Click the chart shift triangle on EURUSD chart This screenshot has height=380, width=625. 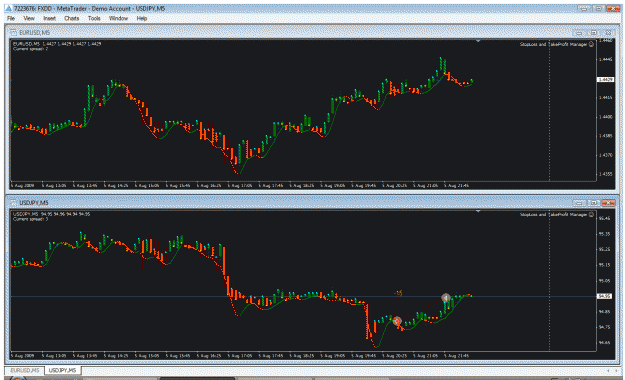tap(478, 41)
